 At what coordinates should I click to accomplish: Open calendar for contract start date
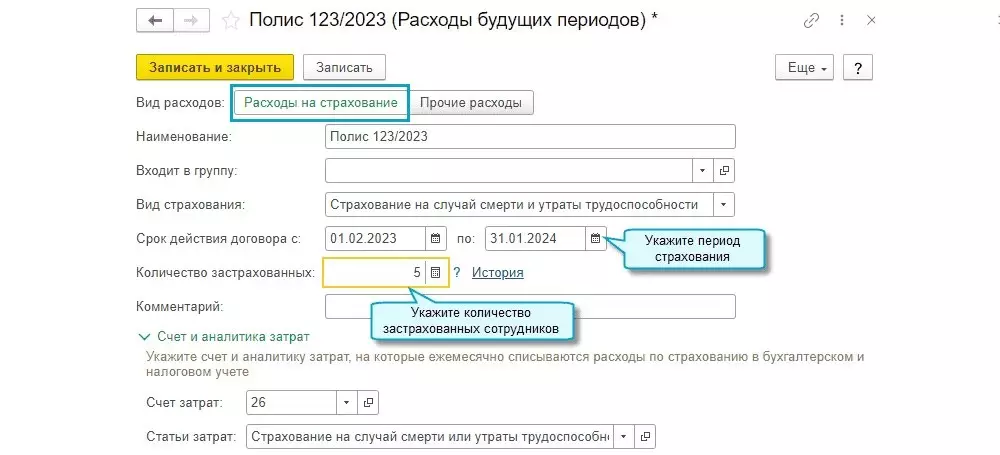click(436, 239)
